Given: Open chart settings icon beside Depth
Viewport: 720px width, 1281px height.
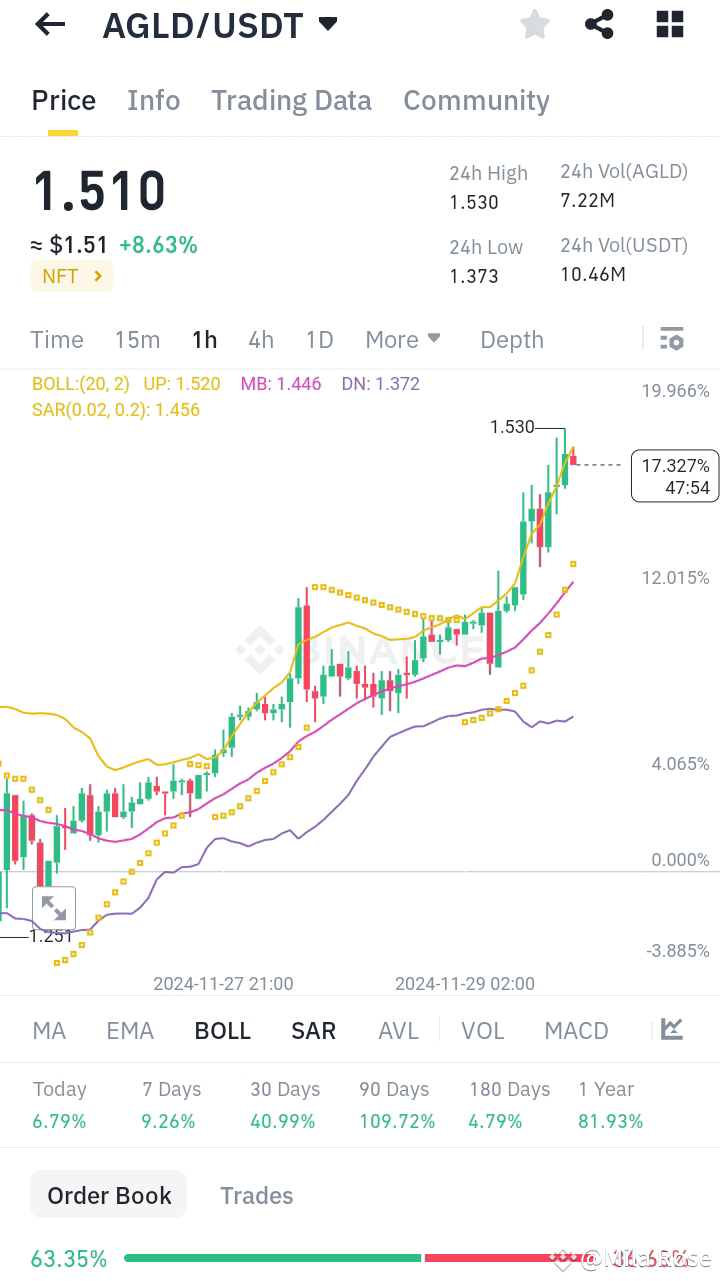Looking at the screenshot, I should coord(671,339).
